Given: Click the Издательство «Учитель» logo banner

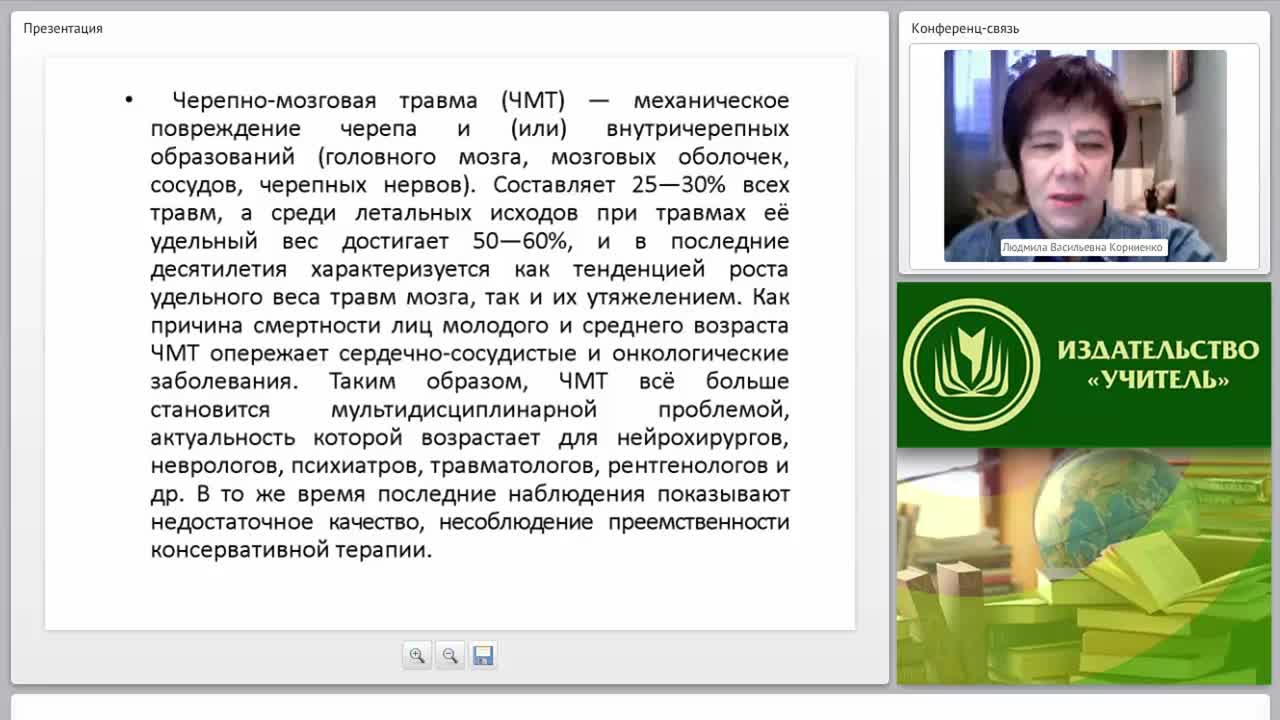Looking at the screenshot, I should pyautogui.click(x=1084, y=365).
